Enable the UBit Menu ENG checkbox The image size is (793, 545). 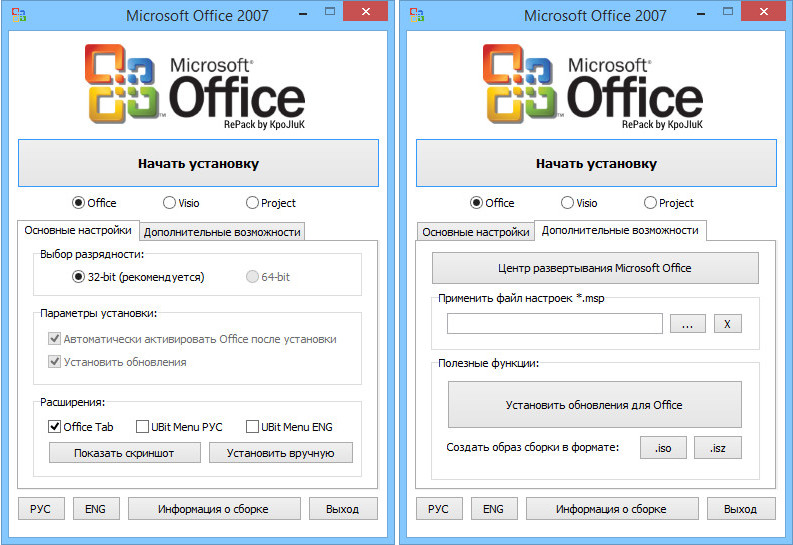(x=252, y=427)
